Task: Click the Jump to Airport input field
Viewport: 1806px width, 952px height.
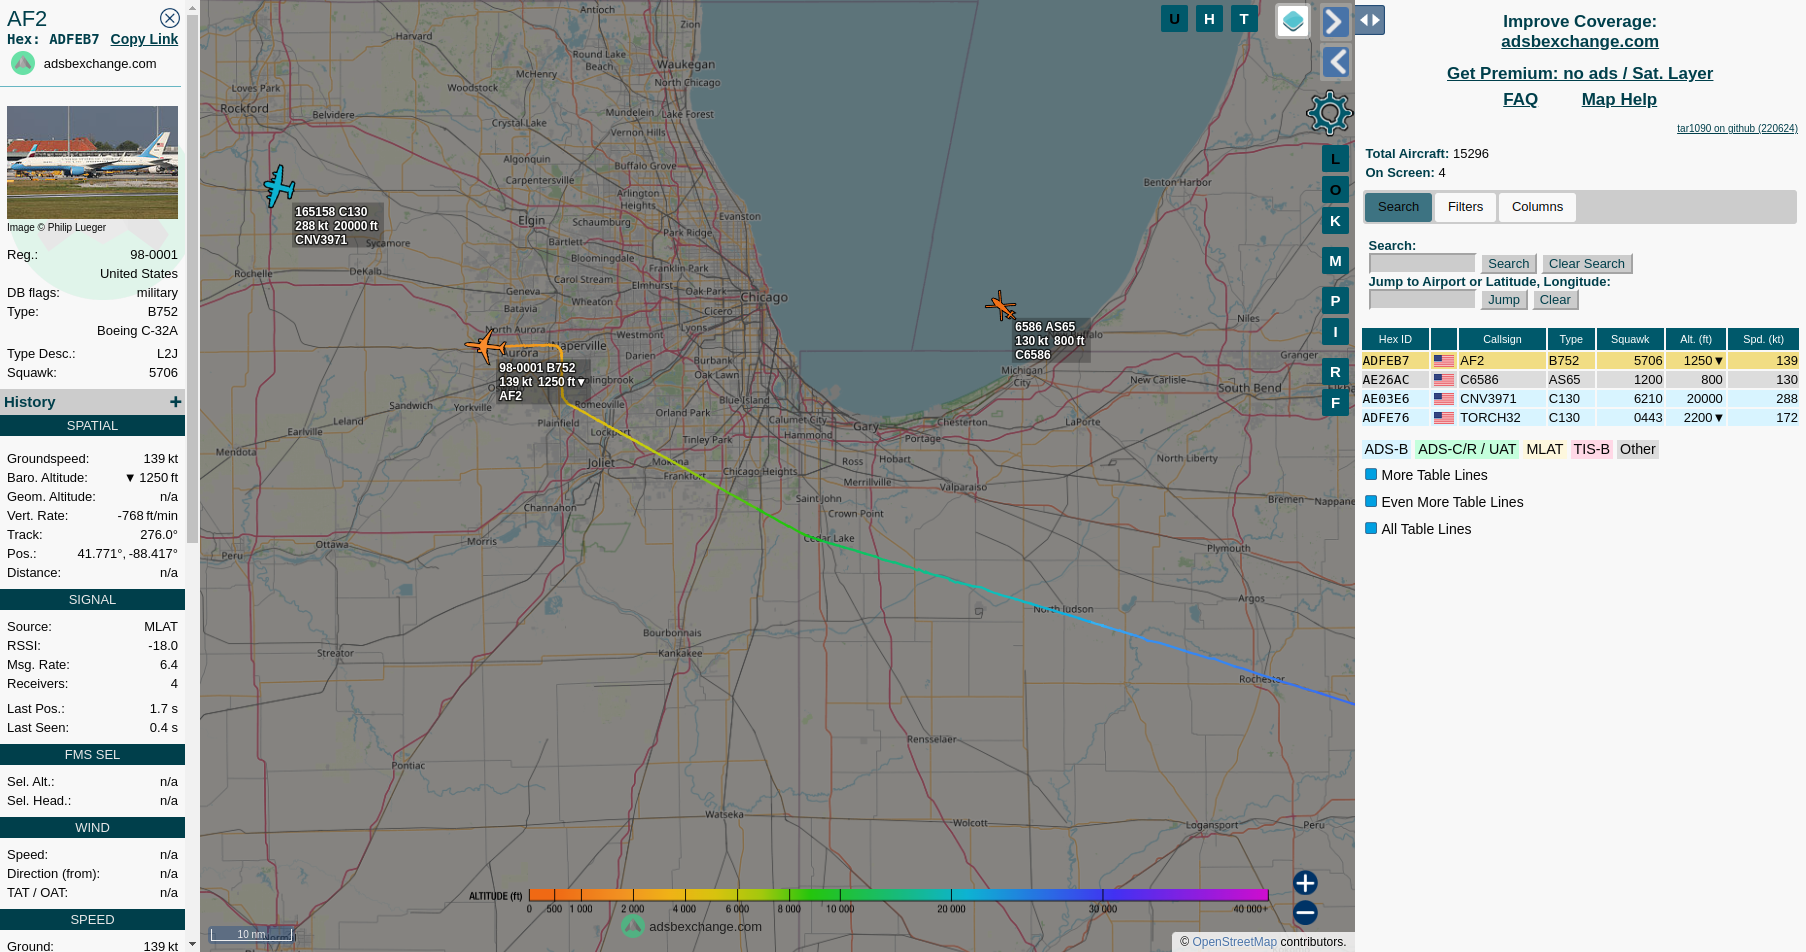Action: click(x=1422, y=299)
